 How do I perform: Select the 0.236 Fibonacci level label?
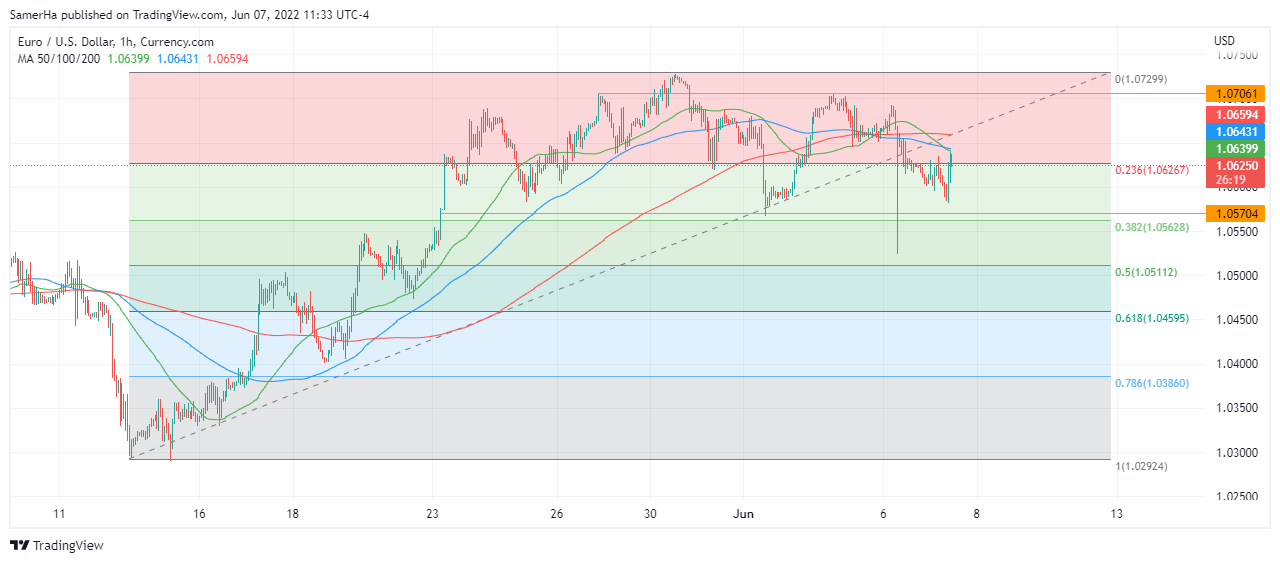point(1151,170)
